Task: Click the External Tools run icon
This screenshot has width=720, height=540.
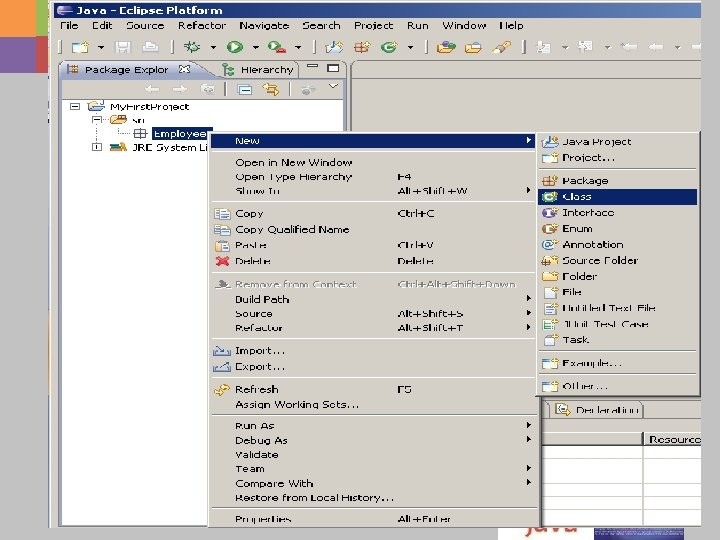Action: (276, 47)
